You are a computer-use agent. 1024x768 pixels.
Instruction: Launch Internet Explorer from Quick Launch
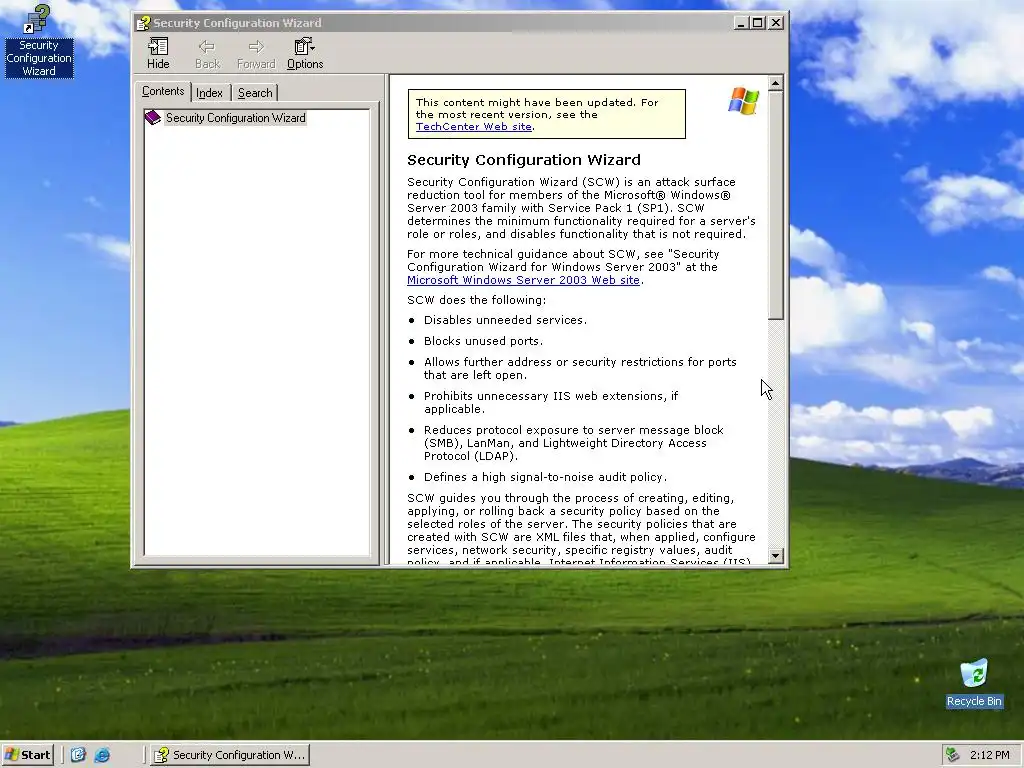(x=102, y=755)
